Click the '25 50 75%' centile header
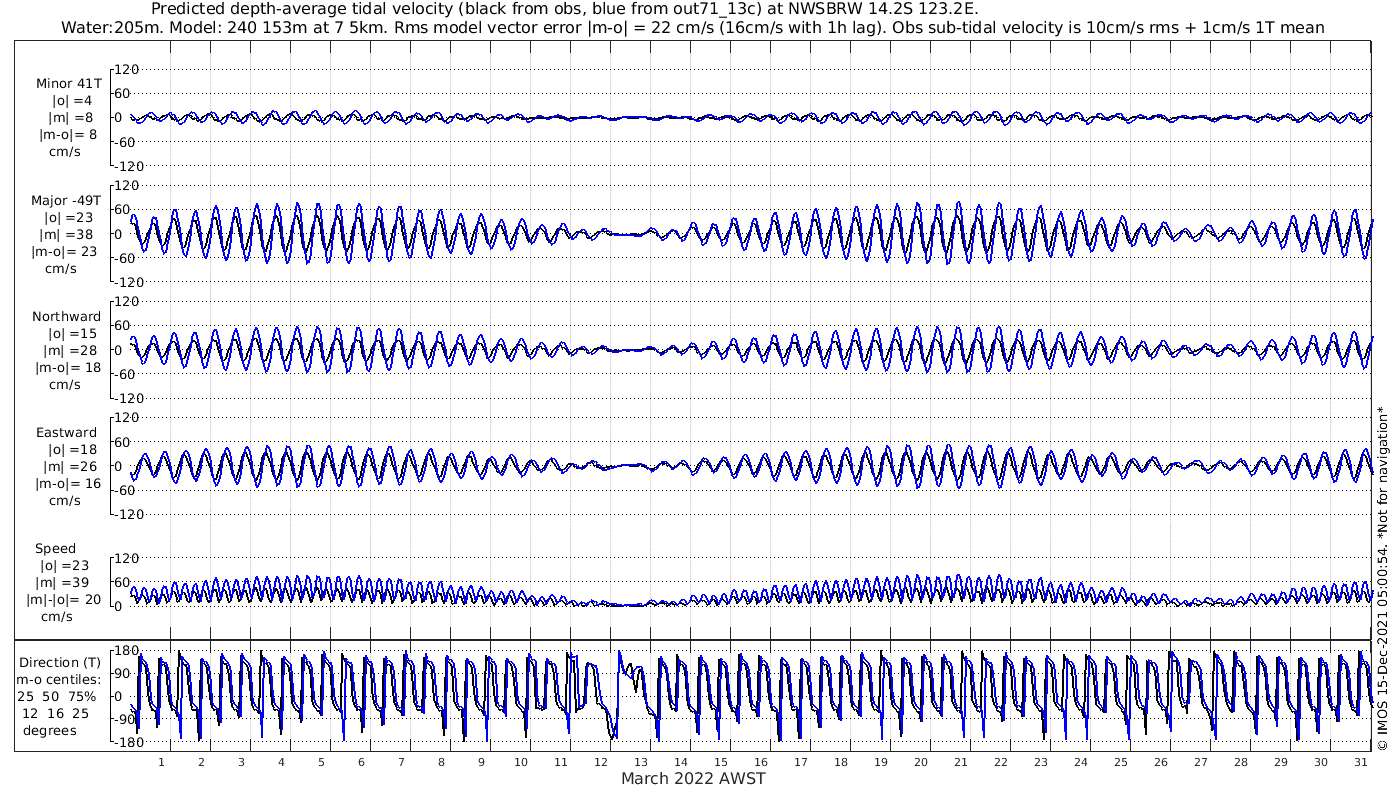This screenshot has height=800, width=1400. [57, 696]
